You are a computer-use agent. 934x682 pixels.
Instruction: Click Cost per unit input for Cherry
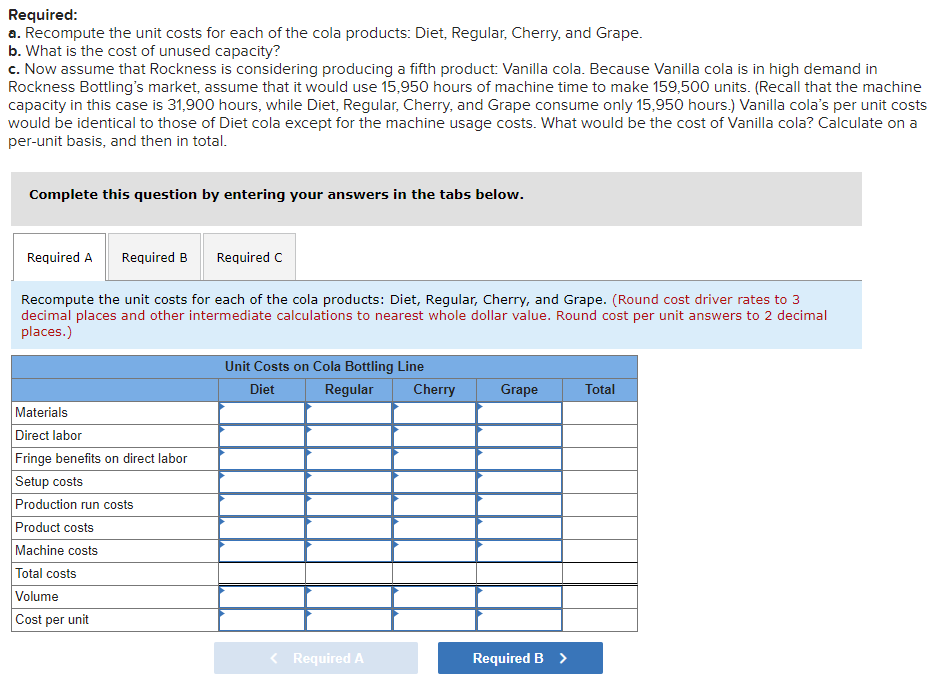click(434, 620)
